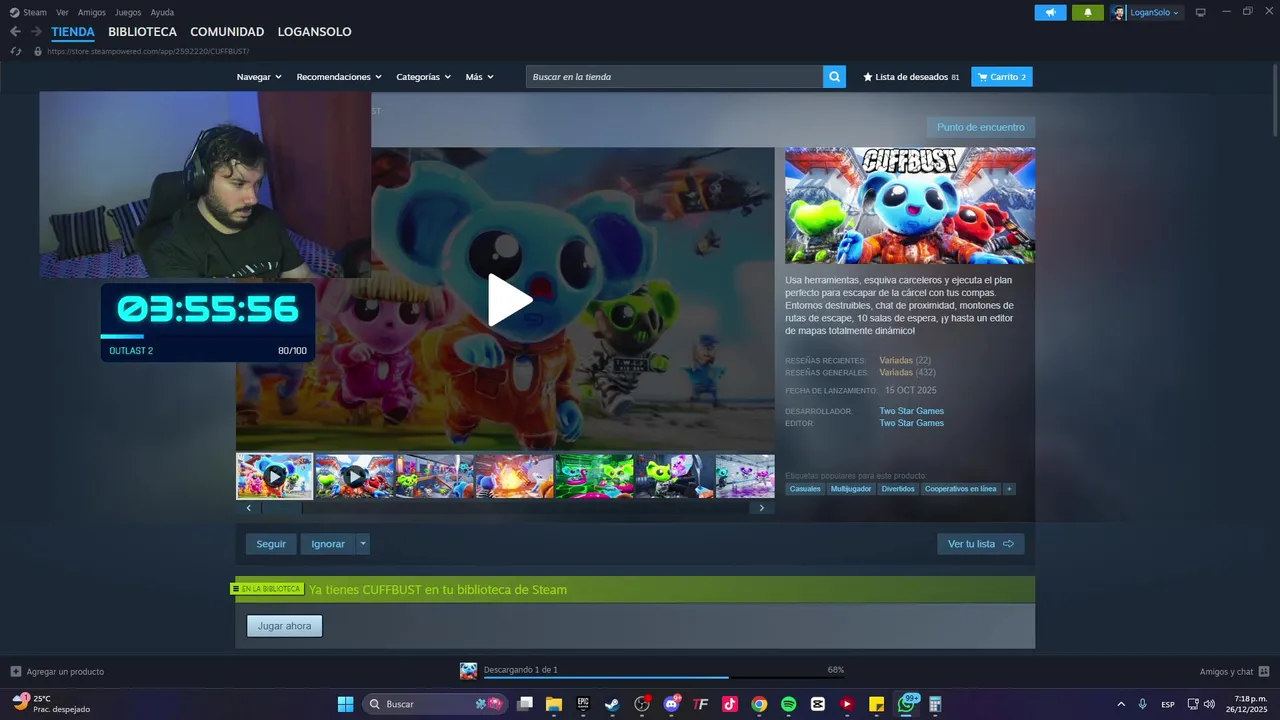Open File Explorer from taskbar

[554, 704]
